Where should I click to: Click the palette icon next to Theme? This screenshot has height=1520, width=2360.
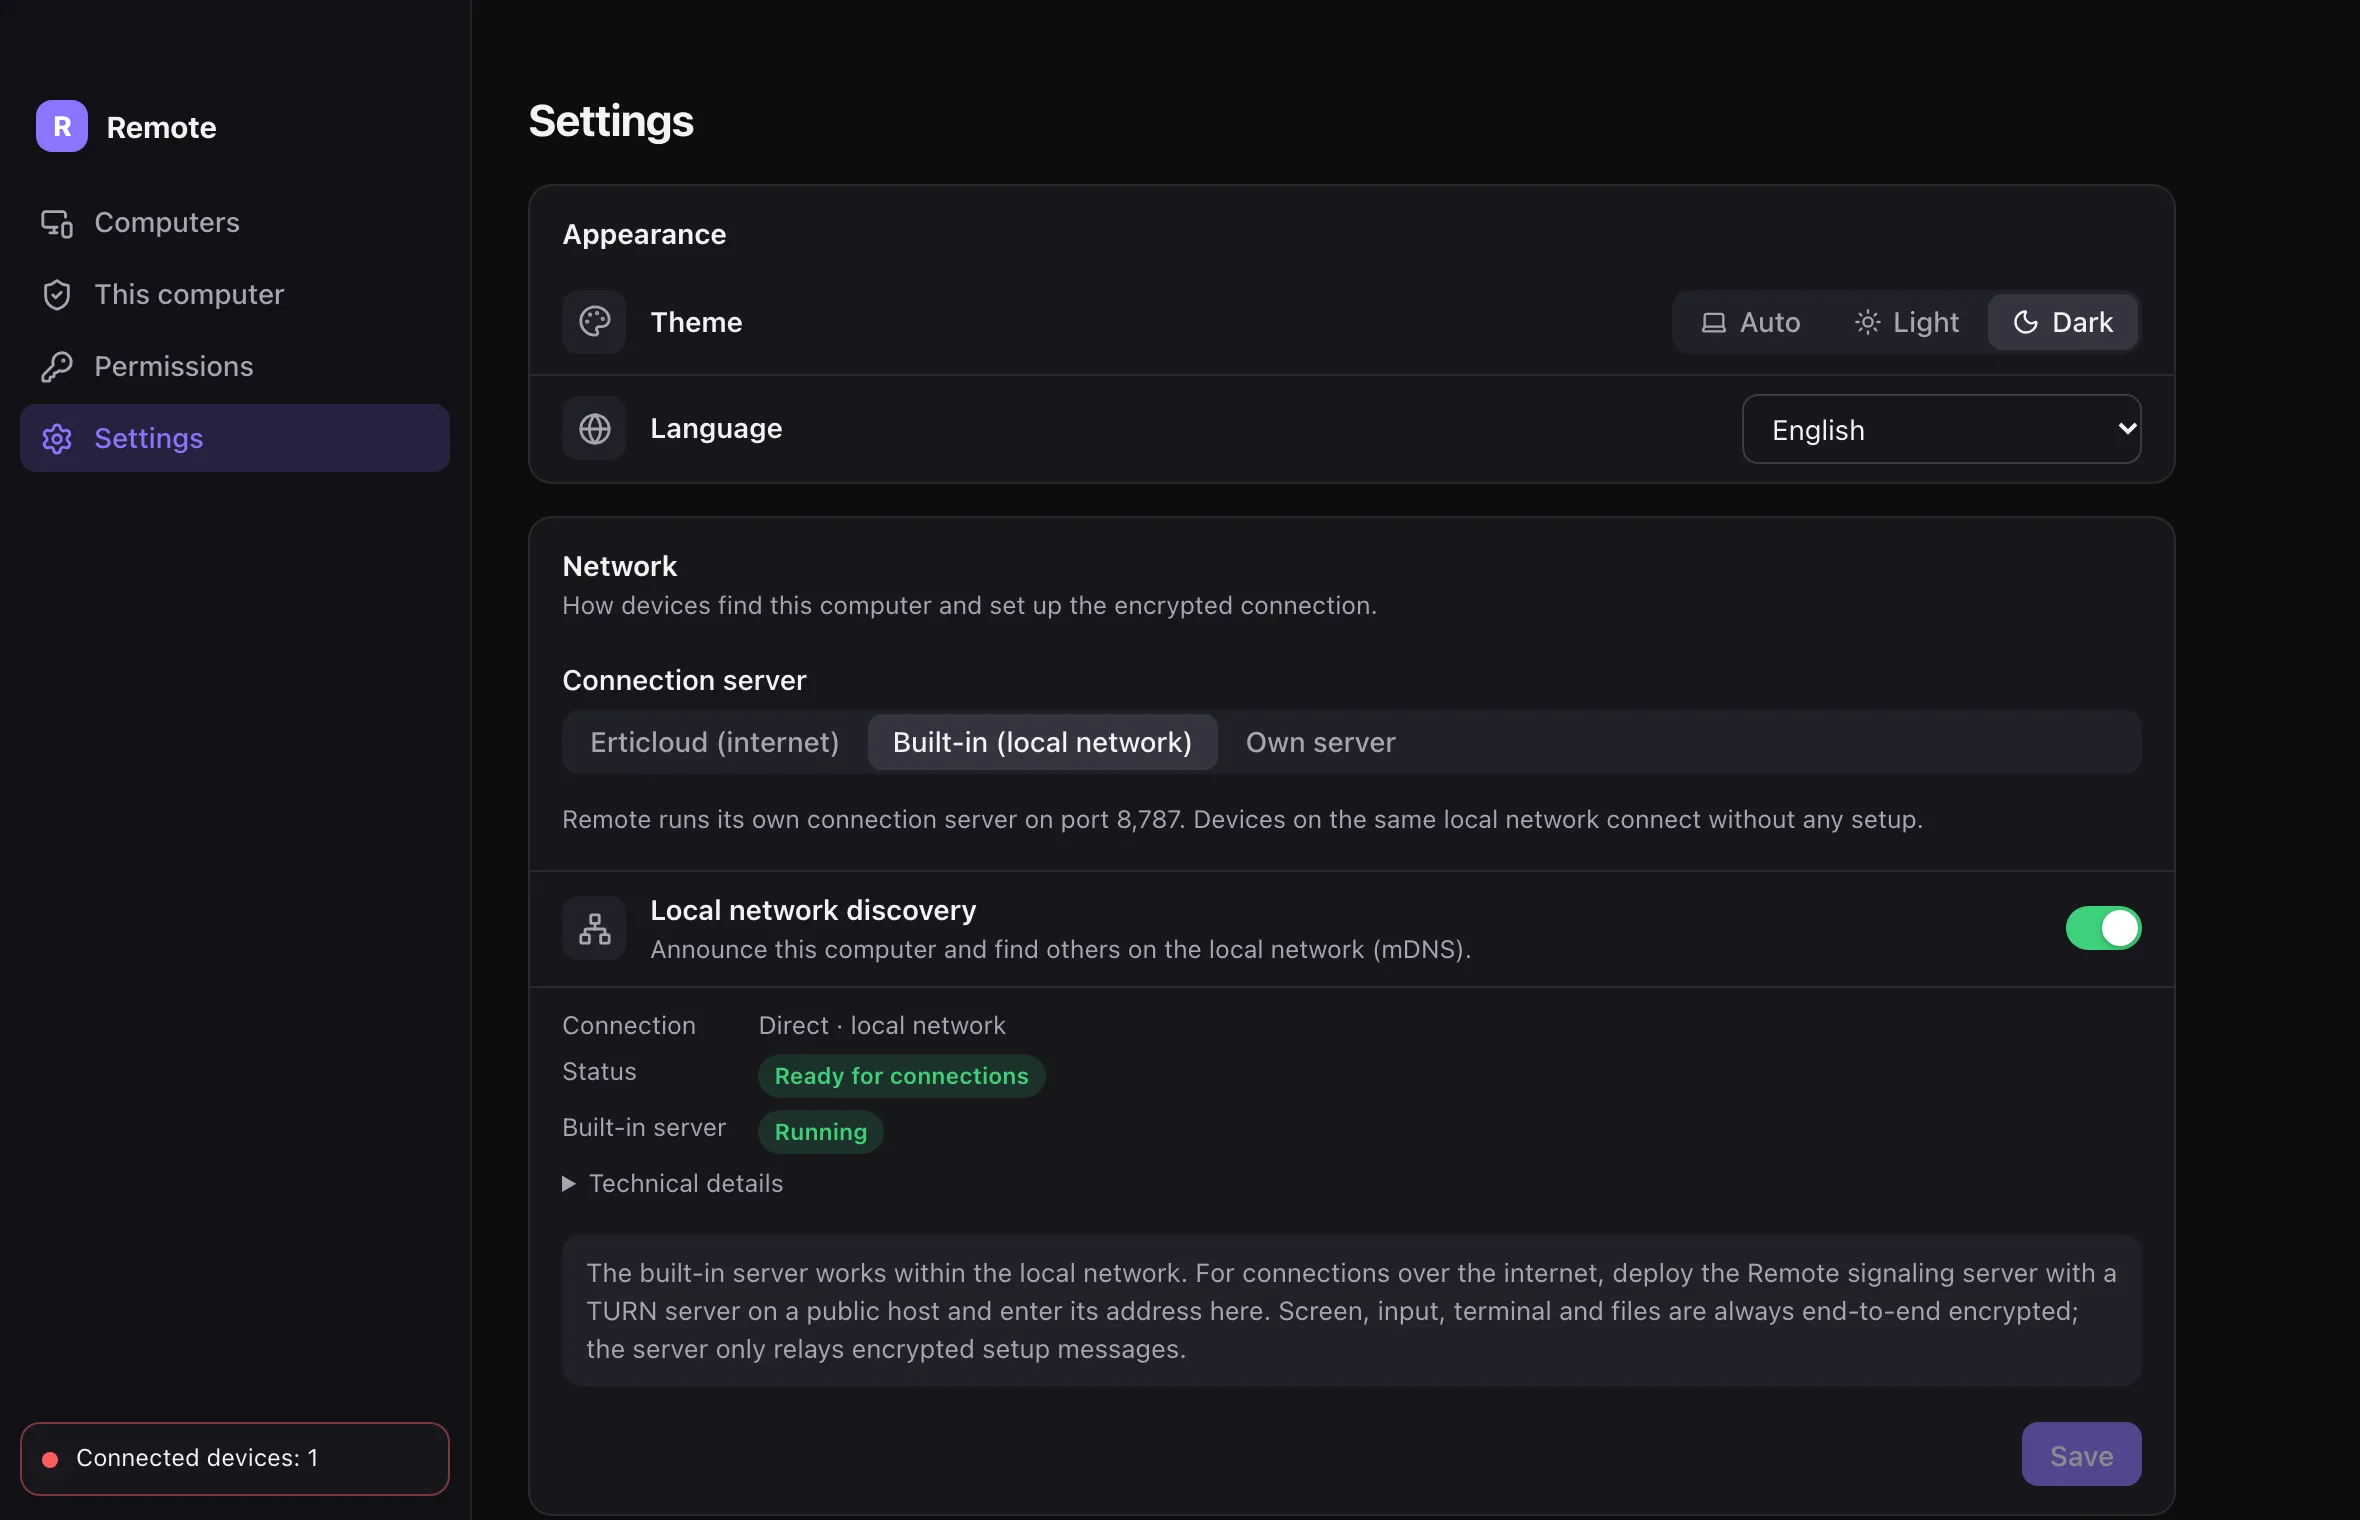(594, 322)
